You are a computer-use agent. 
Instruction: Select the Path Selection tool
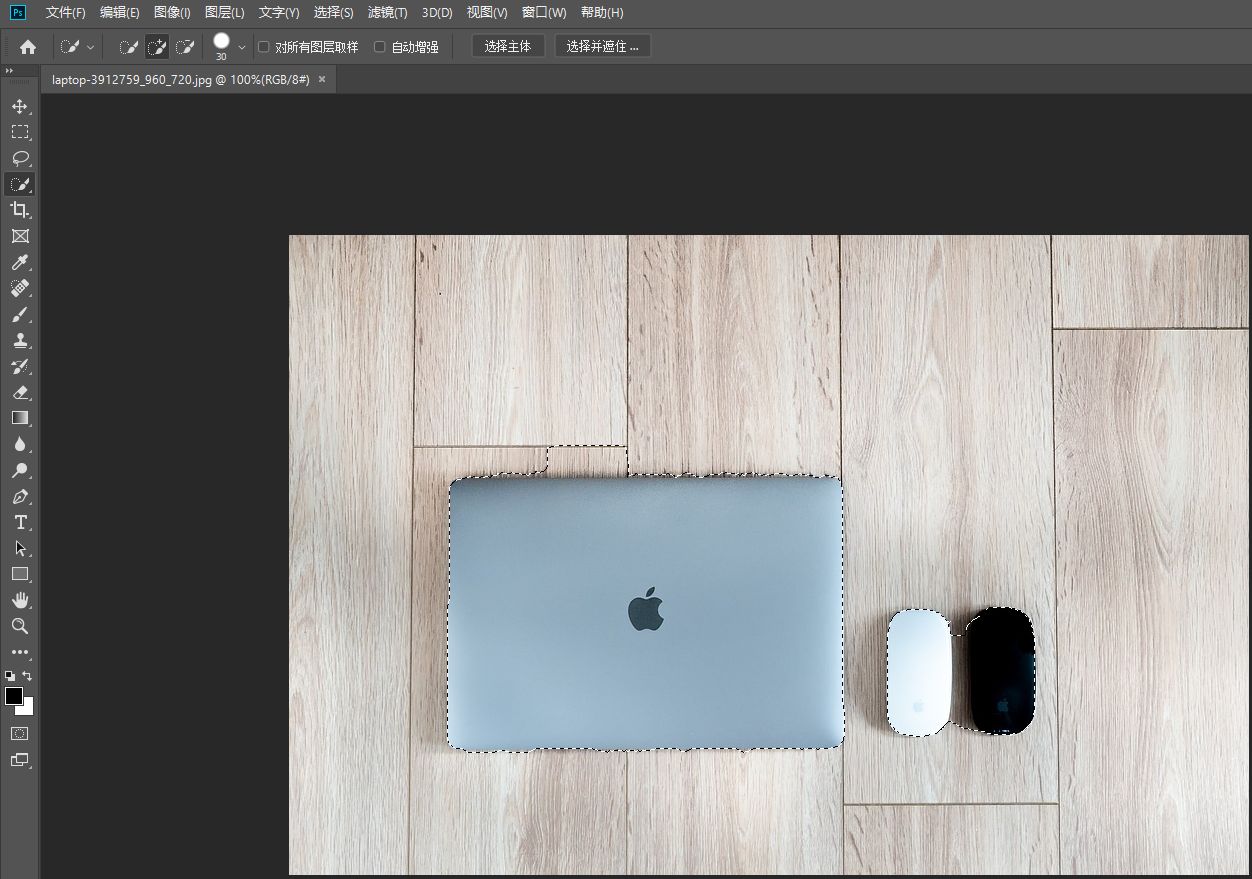pos(20,548)
